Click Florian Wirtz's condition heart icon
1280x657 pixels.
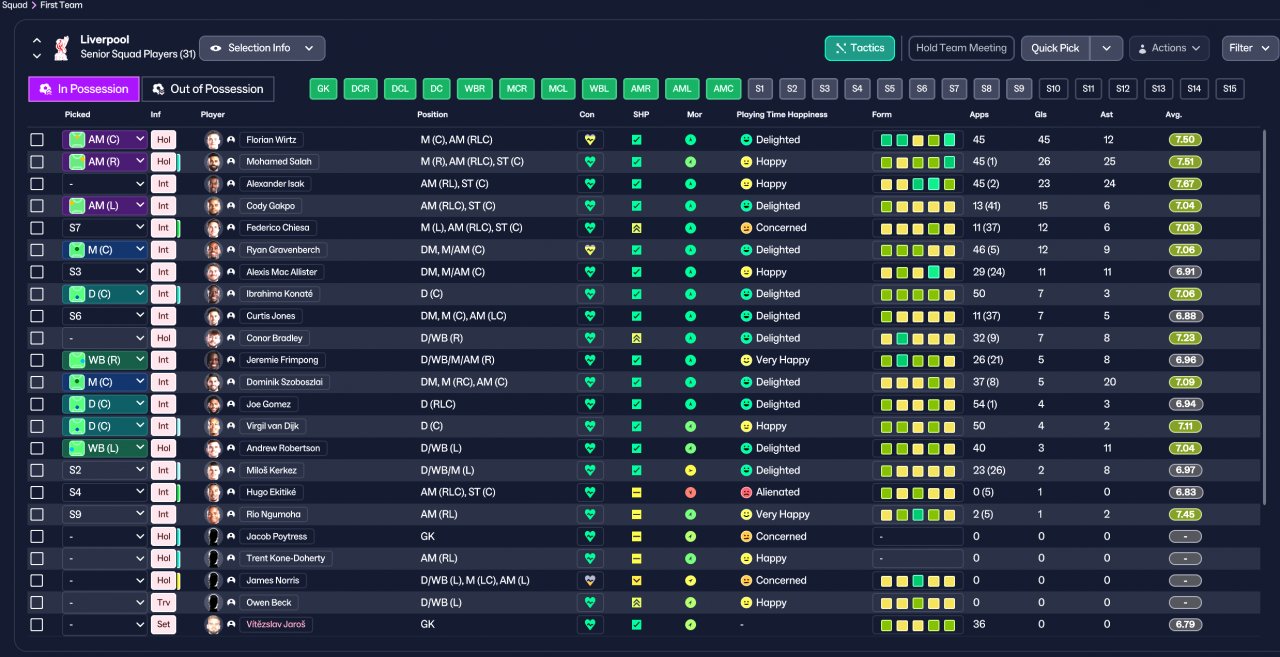590,140
